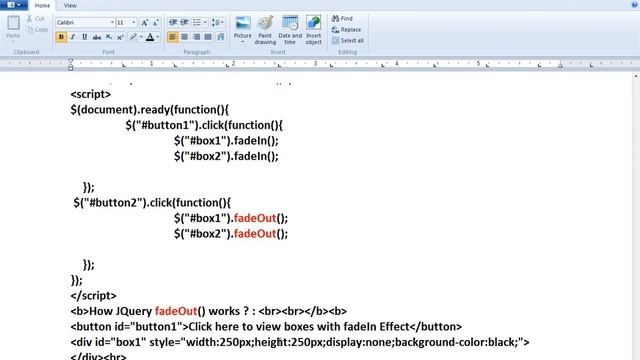Insert Date and time
This screenshot has height=360, width=640.
click(290, 30)
